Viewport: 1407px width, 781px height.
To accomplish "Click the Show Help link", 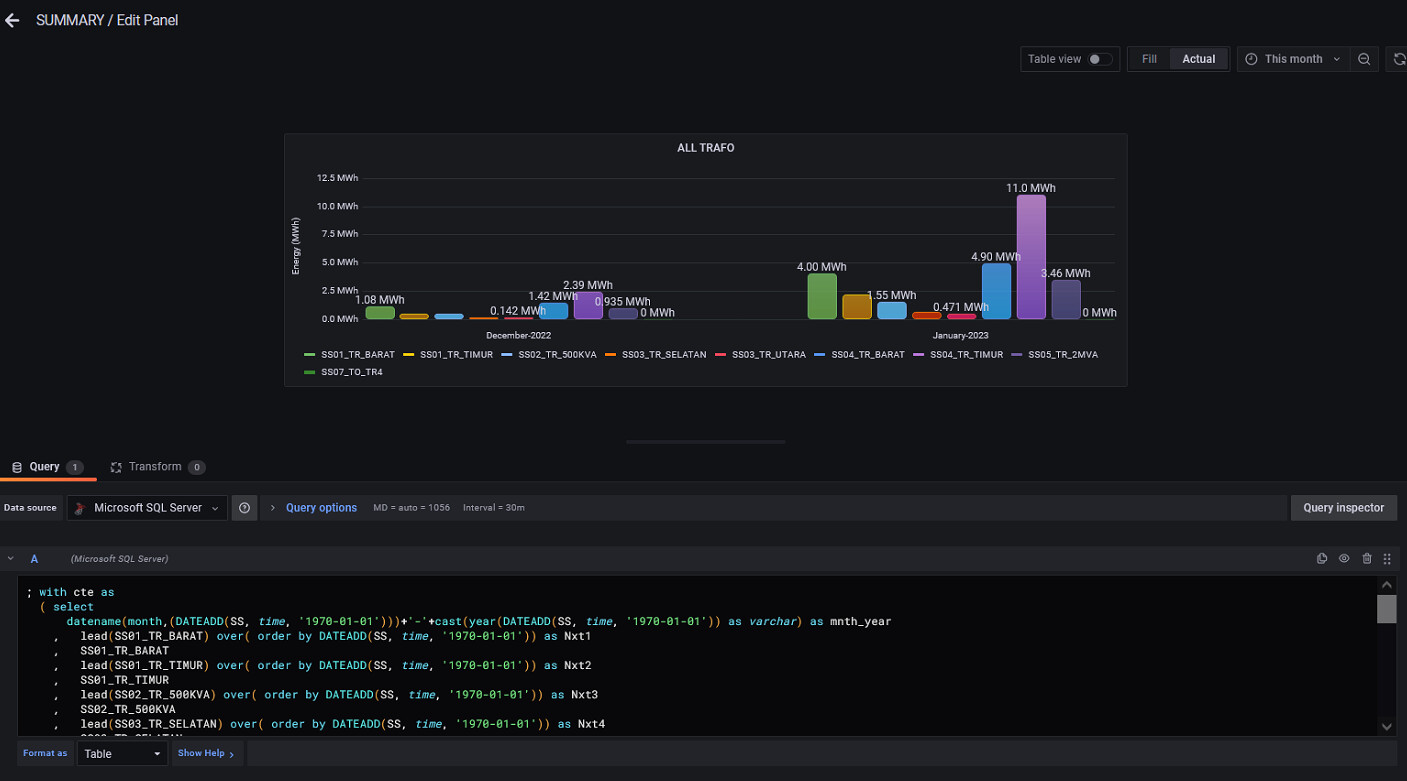I will click(x=203, y=753).
